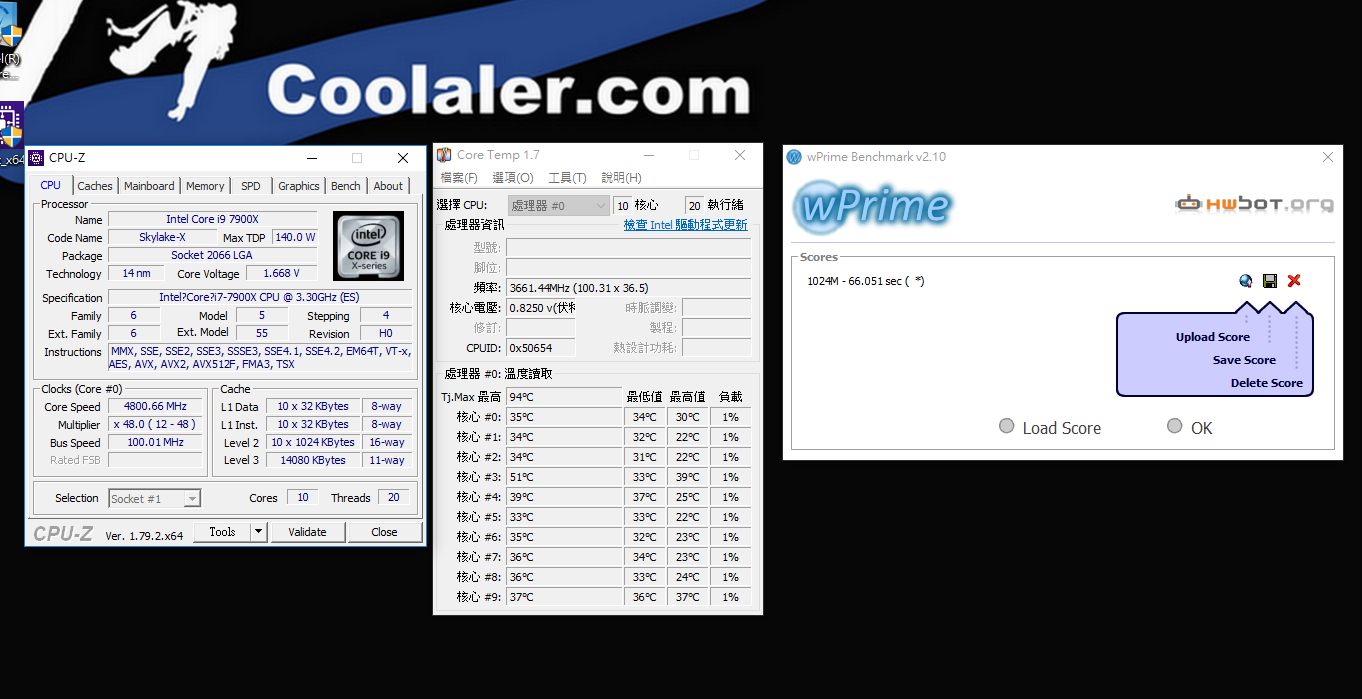Click the frequency 3661.44MHz field in Core Temp

tap(628, 288)
